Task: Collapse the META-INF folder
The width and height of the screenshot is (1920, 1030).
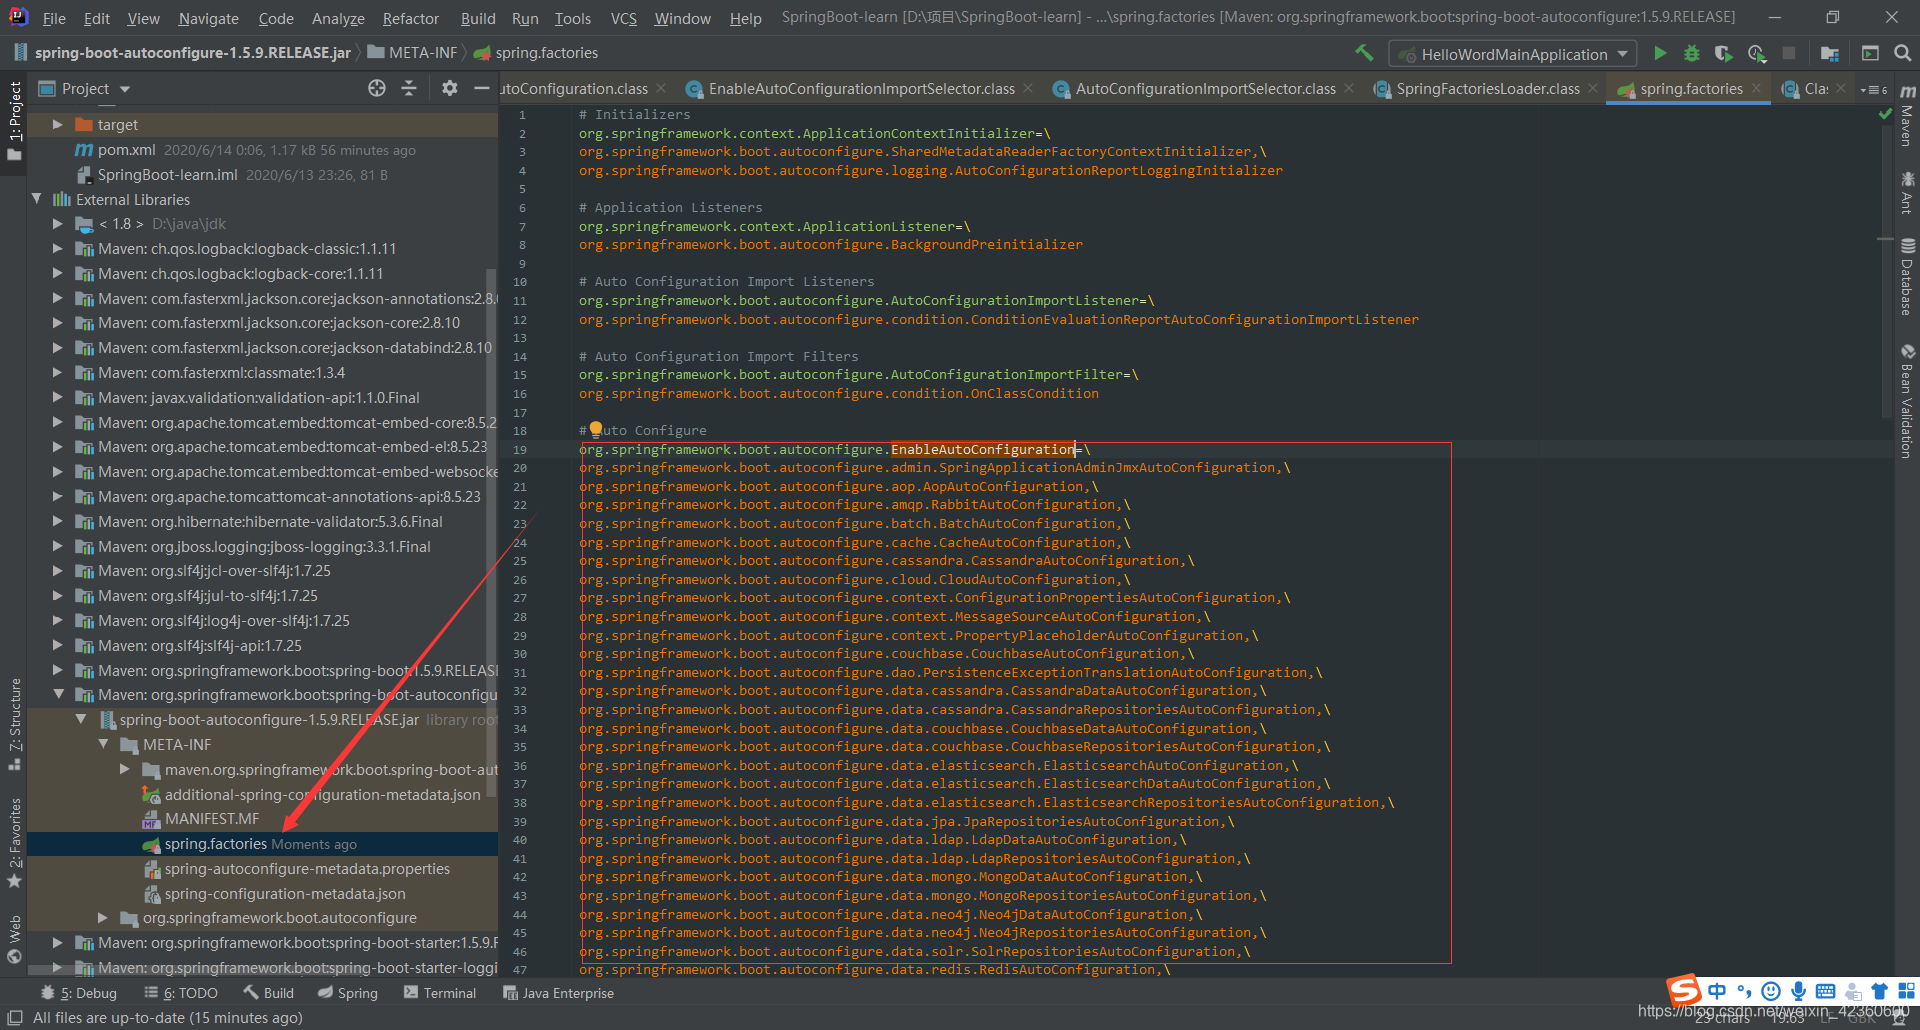Action: tap(103, 744)
